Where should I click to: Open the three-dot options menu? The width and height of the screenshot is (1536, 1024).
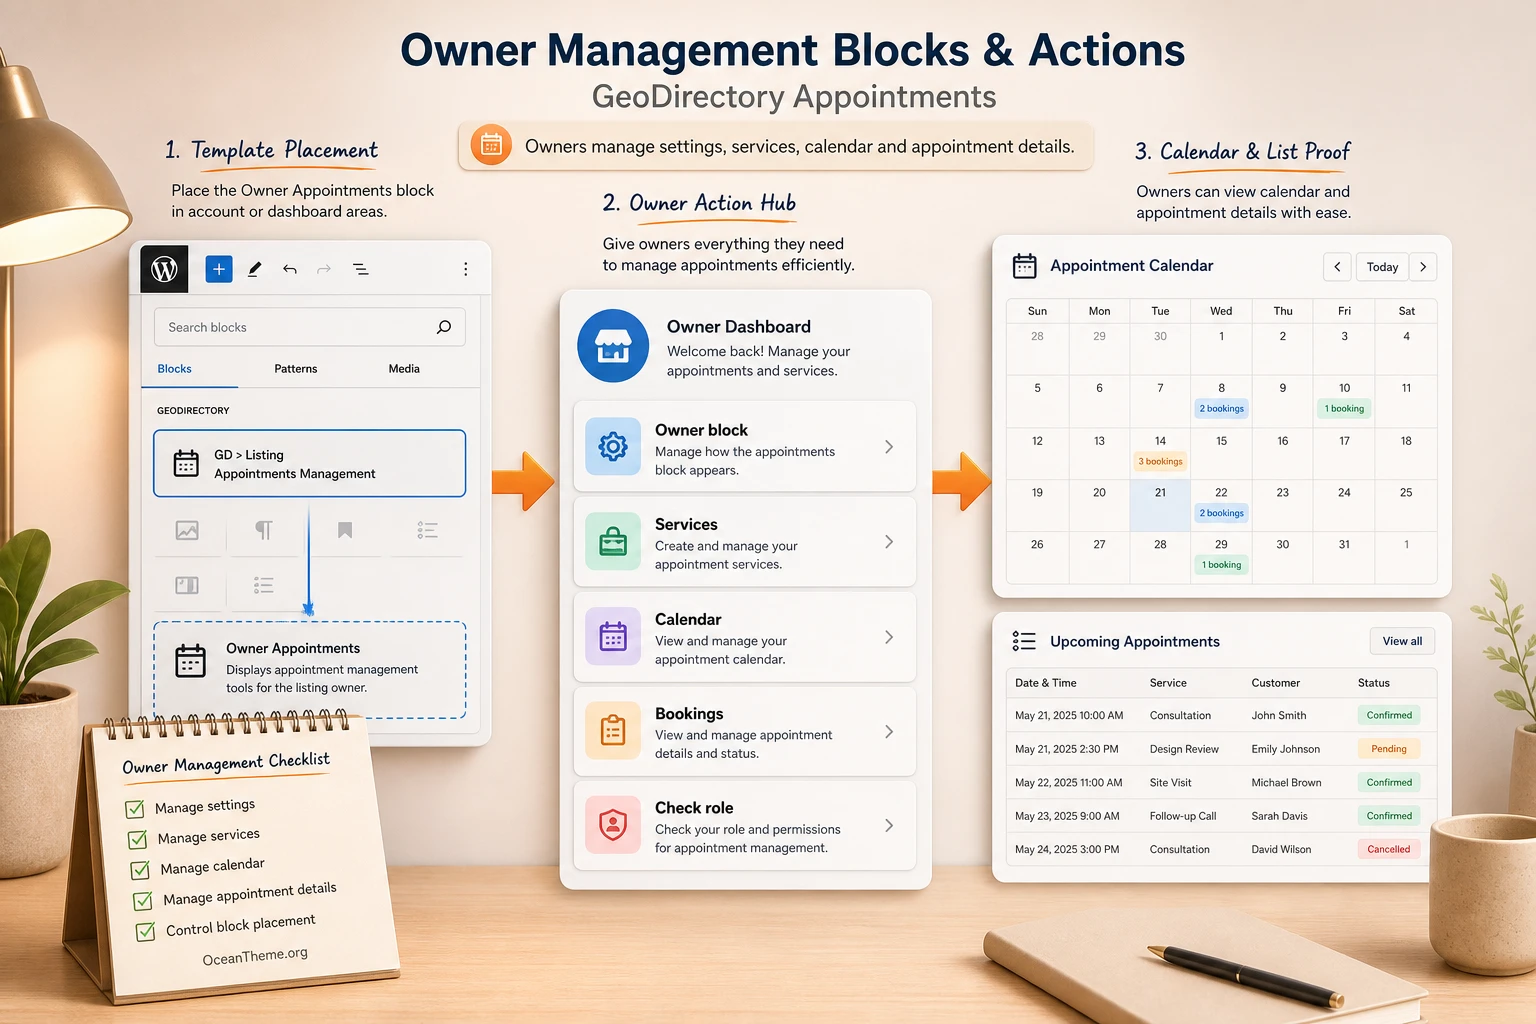point(465,269)
